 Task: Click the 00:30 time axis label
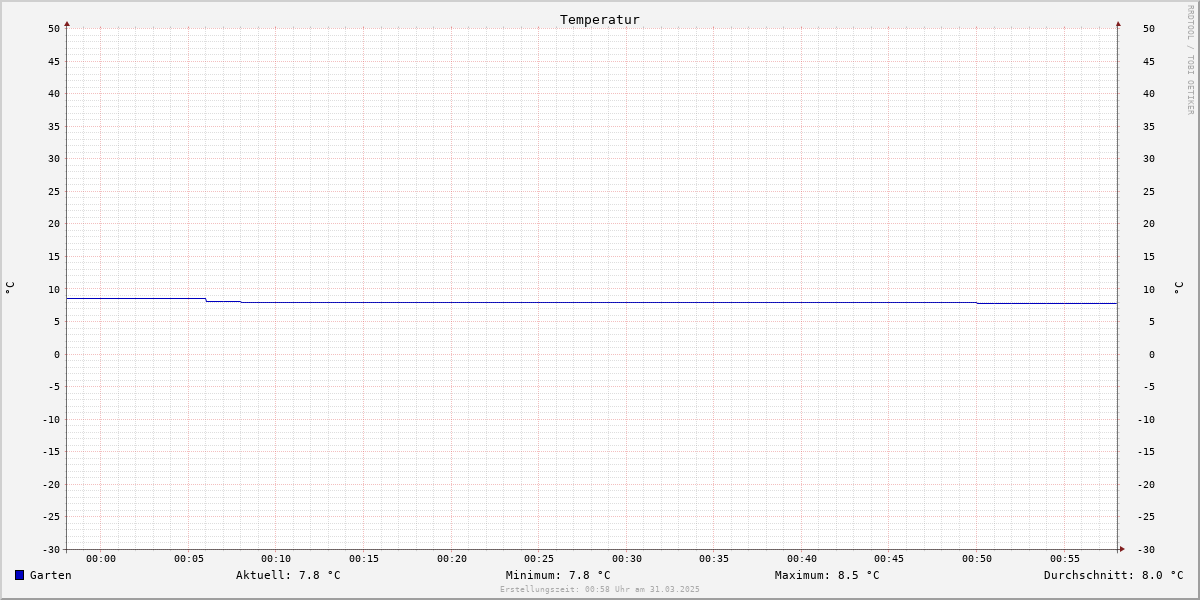[x=627, y=559]
